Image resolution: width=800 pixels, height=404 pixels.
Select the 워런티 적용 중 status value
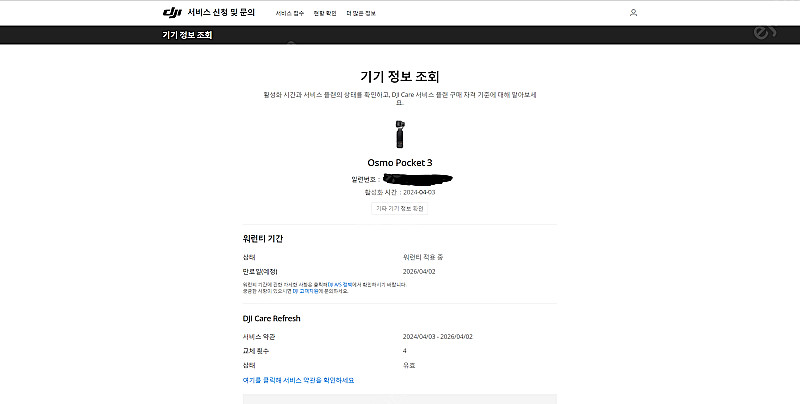[x=423, y=257]
